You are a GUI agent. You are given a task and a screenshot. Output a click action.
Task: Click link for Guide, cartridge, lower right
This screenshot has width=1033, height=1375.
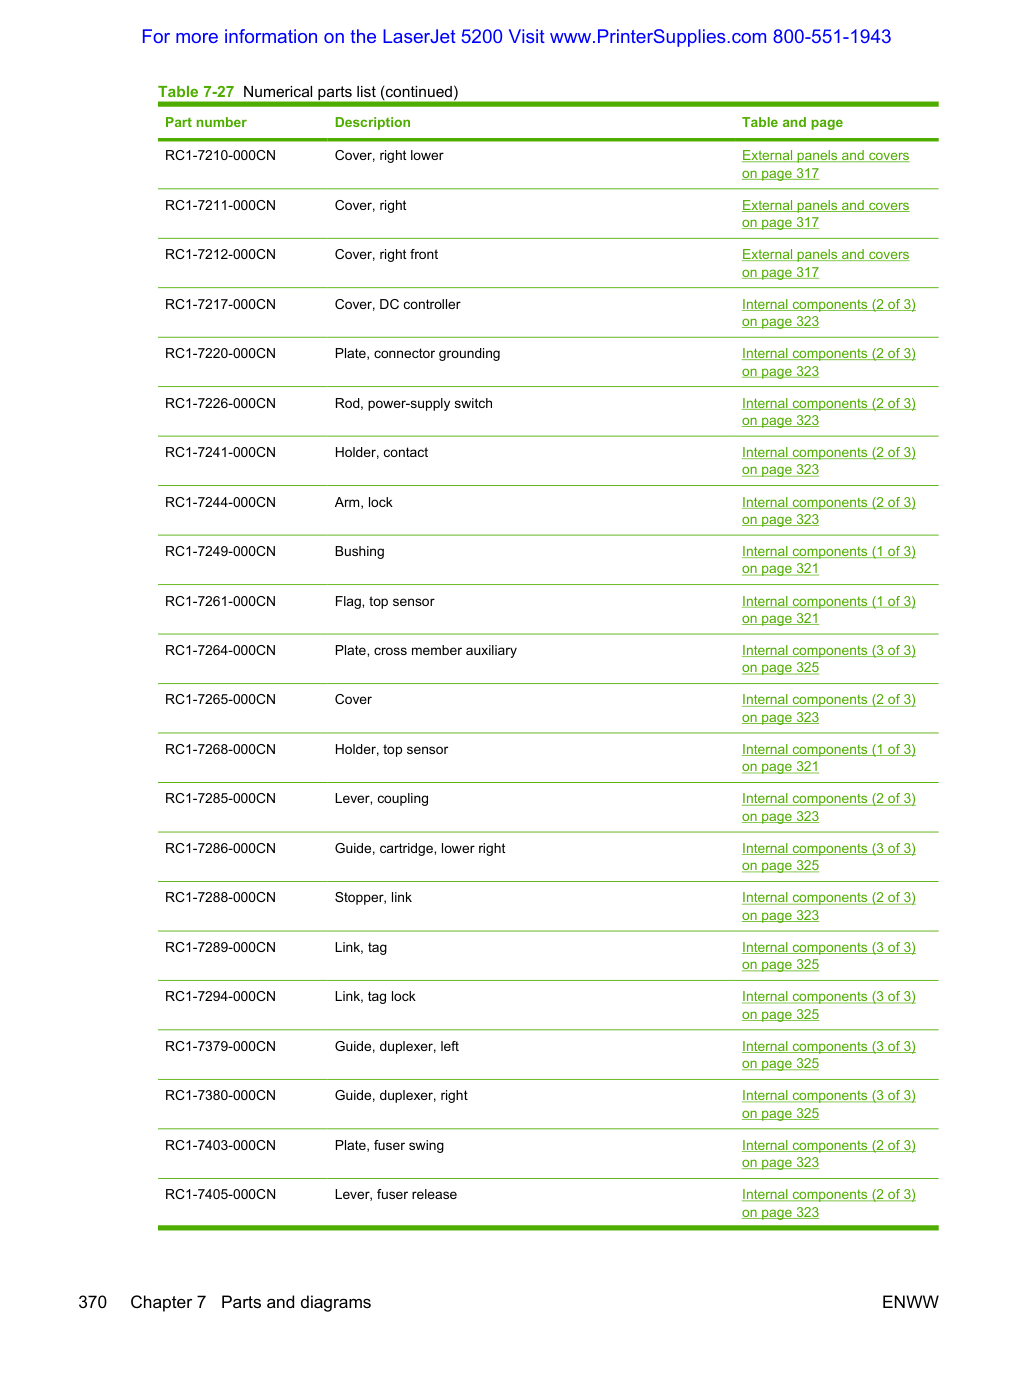point(828,857)
